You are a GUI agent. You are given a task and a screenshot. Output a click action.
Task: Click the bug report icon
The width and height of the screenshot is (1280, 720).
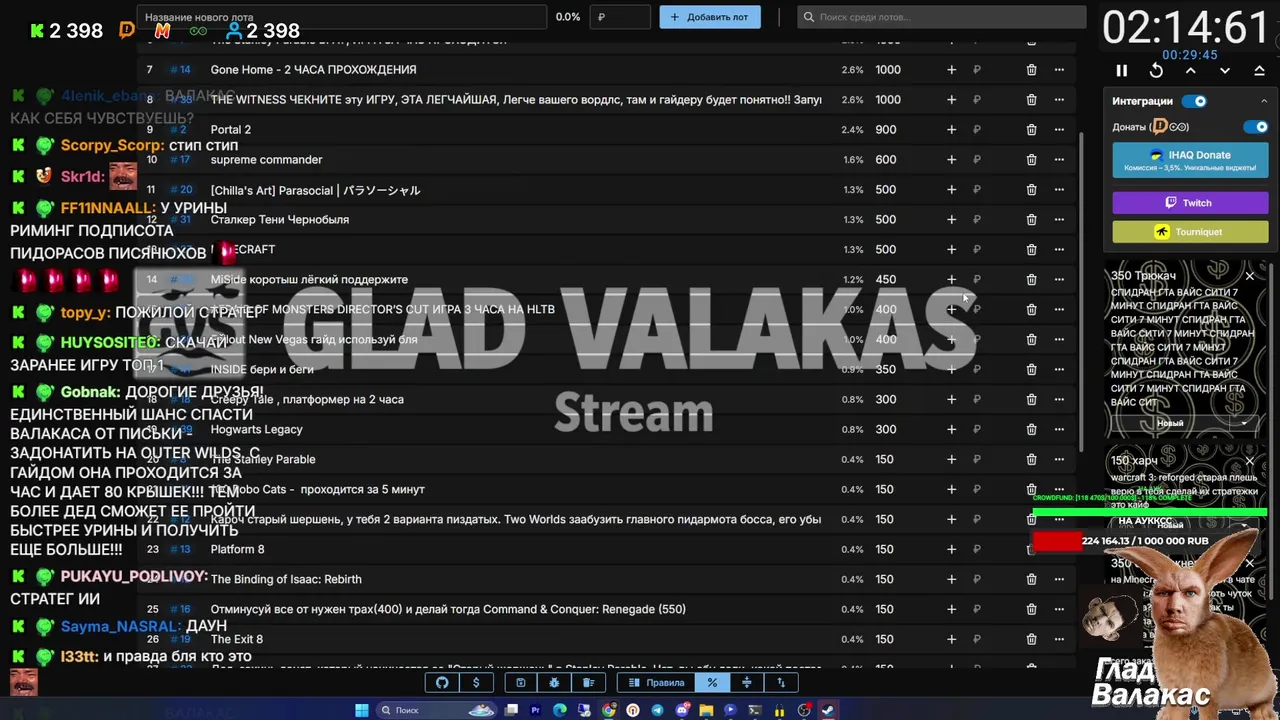(x=554, y=683)
